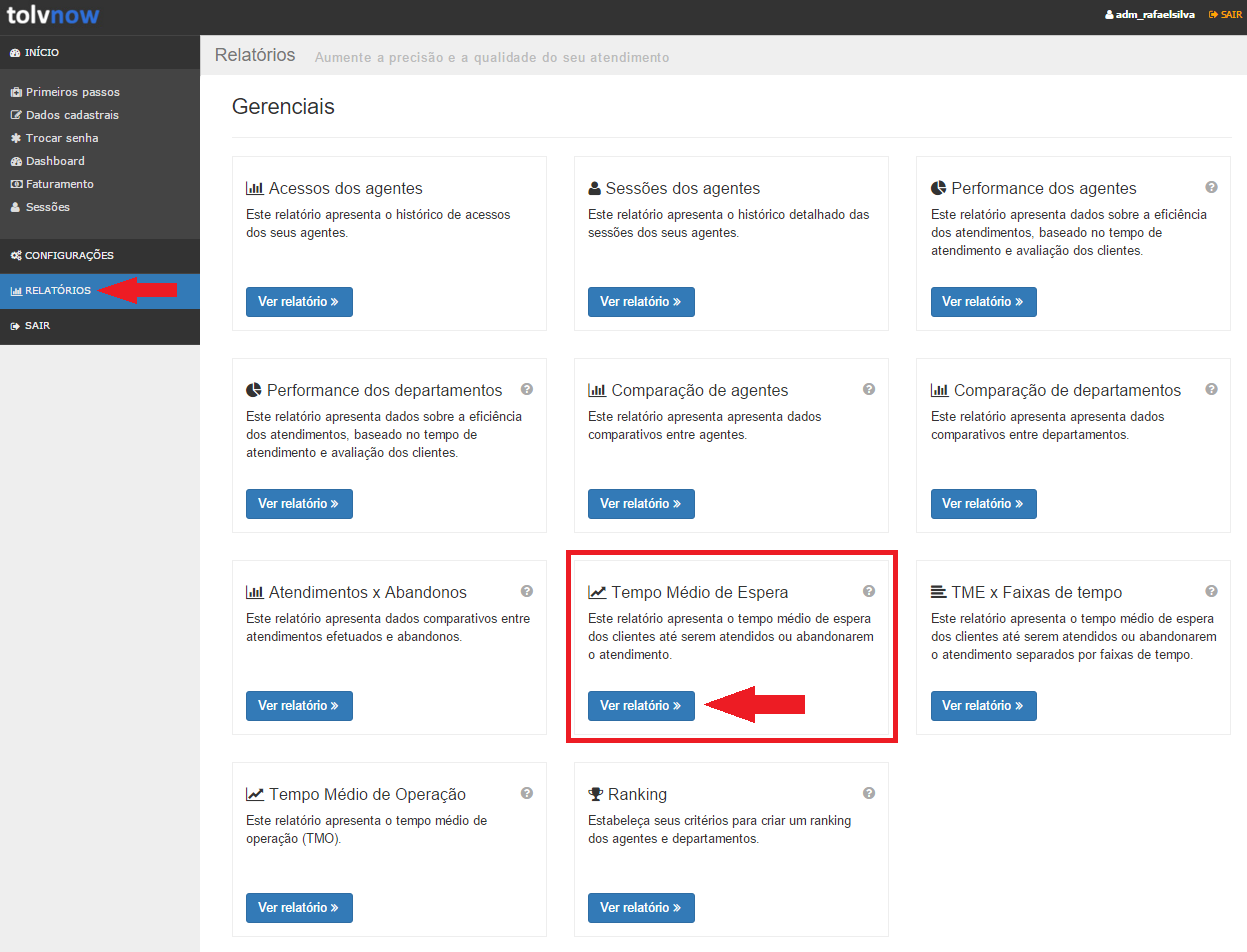Click trophy icon beside Ranking
The height and width of the screenshot is (952, 1247).
pos(596,794)
